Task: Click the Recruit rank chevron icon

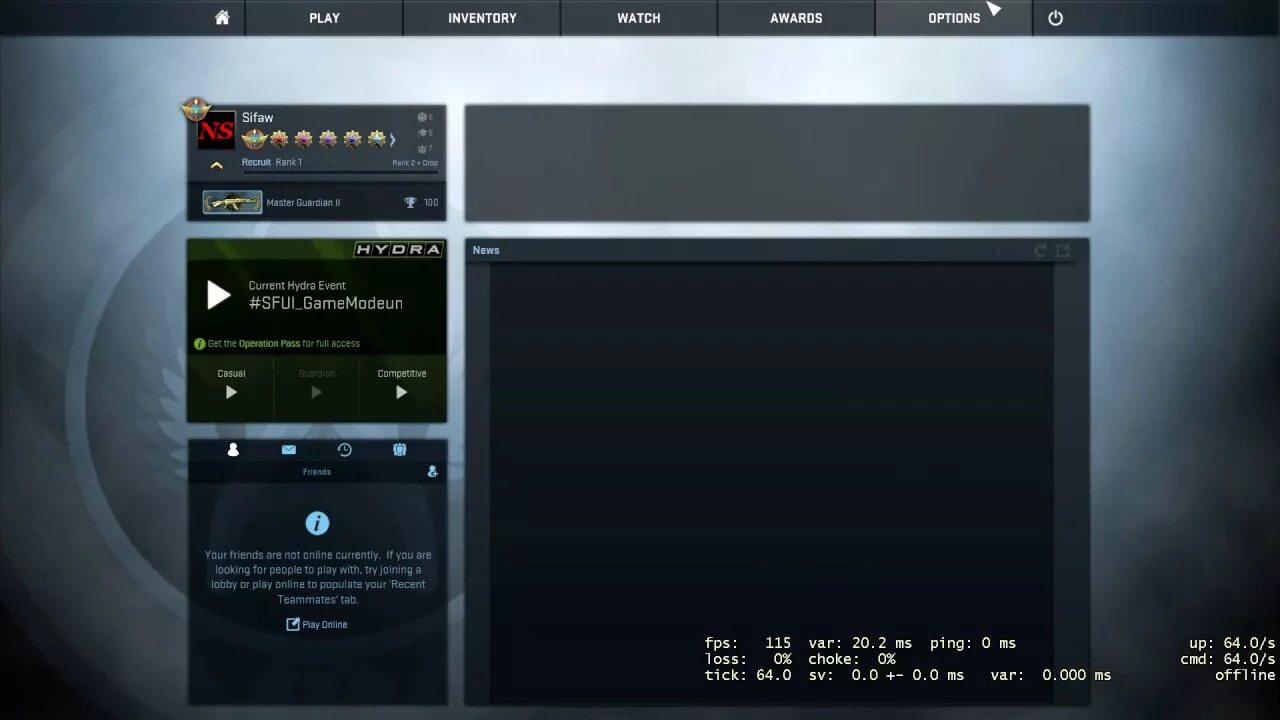Action: click(x=216, y=166)
